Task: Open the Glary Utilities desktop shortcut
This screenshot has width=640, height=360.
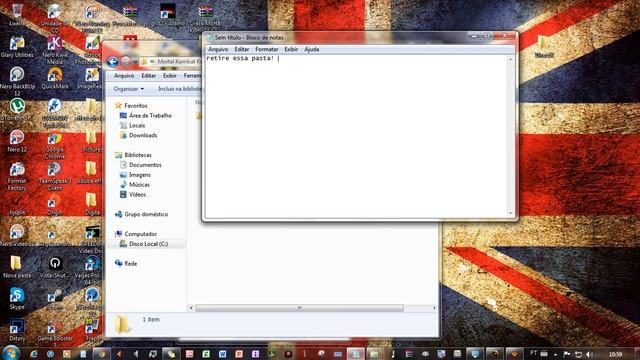Action: click(x=17, y=47)
